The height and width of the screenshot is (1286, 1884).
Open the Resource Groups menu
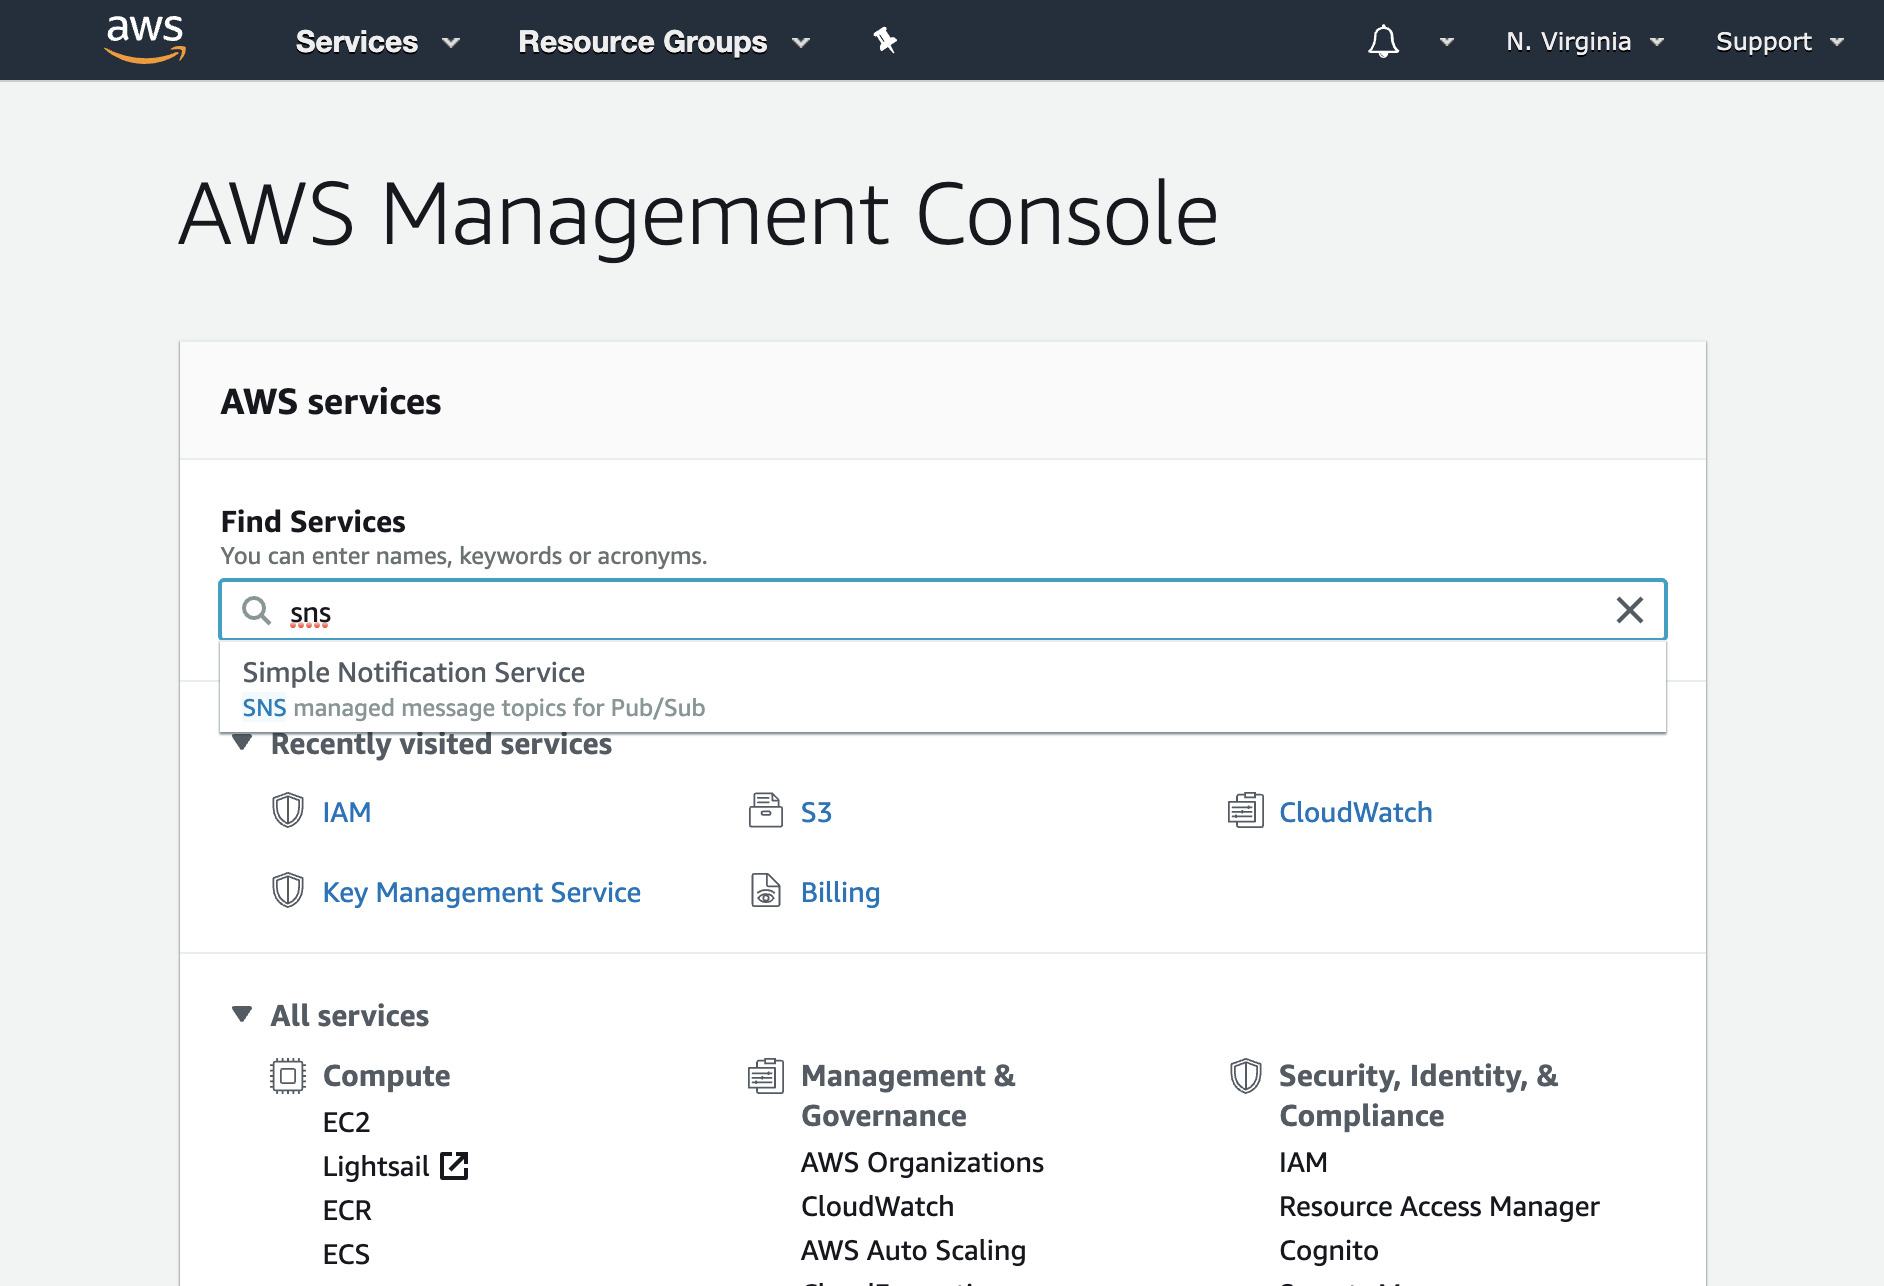pos(642,41)
